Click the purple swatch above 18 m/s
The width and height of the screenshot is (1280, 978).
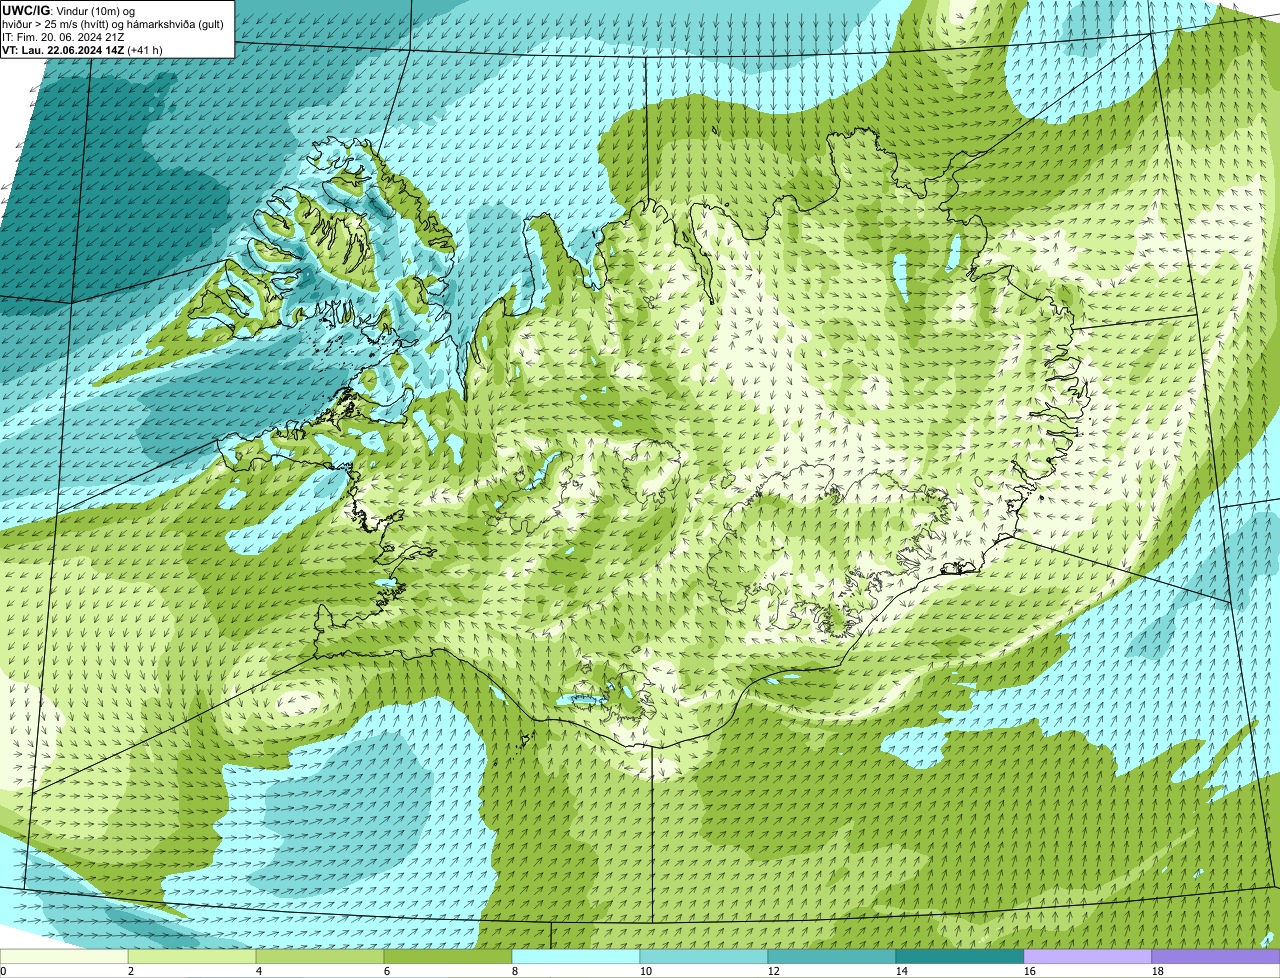click(1216, 957)
